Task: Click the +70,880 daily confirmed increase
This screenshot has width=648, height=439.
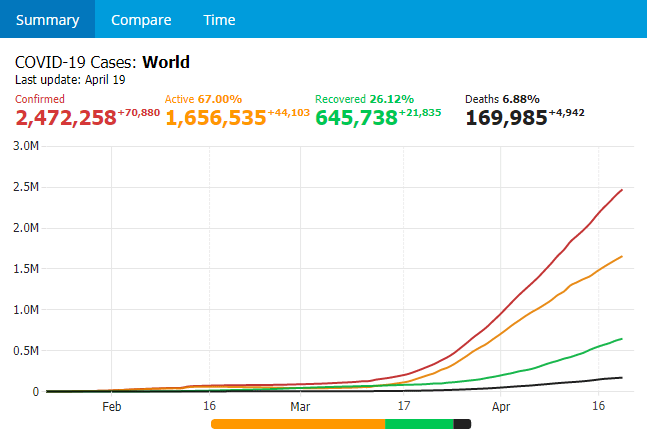Action: point(138,113)
